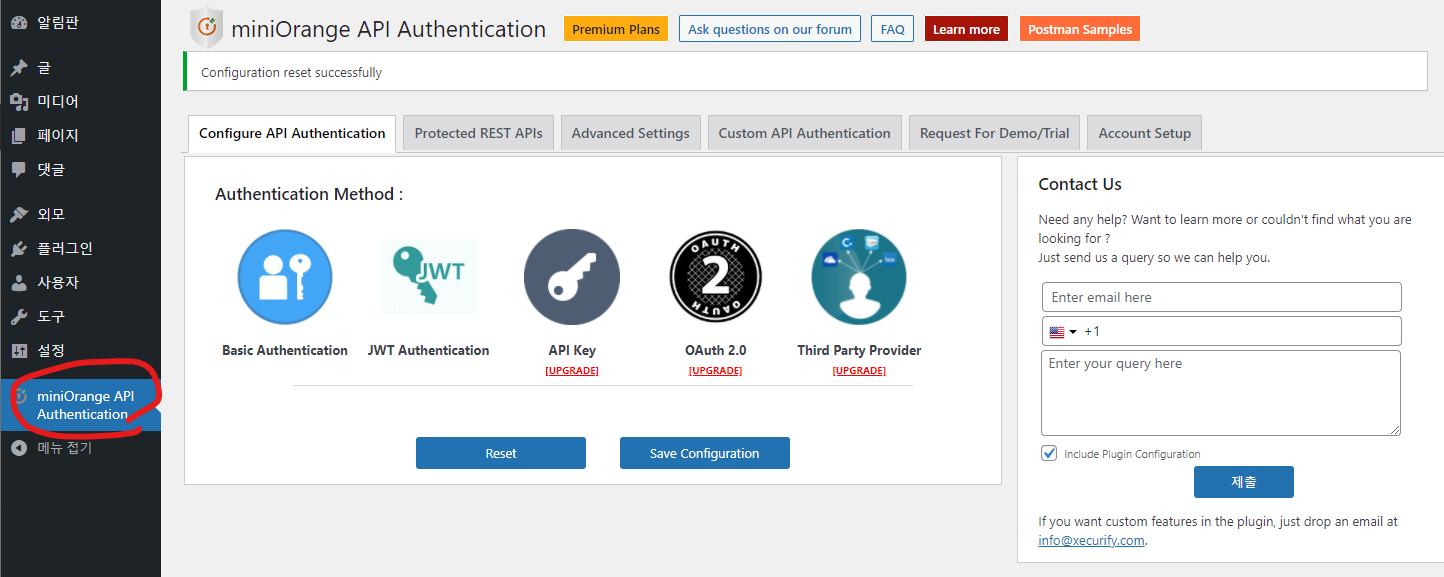Click the Learn more button
Viewport: 1444px width, 577px height.
(966, 29)
